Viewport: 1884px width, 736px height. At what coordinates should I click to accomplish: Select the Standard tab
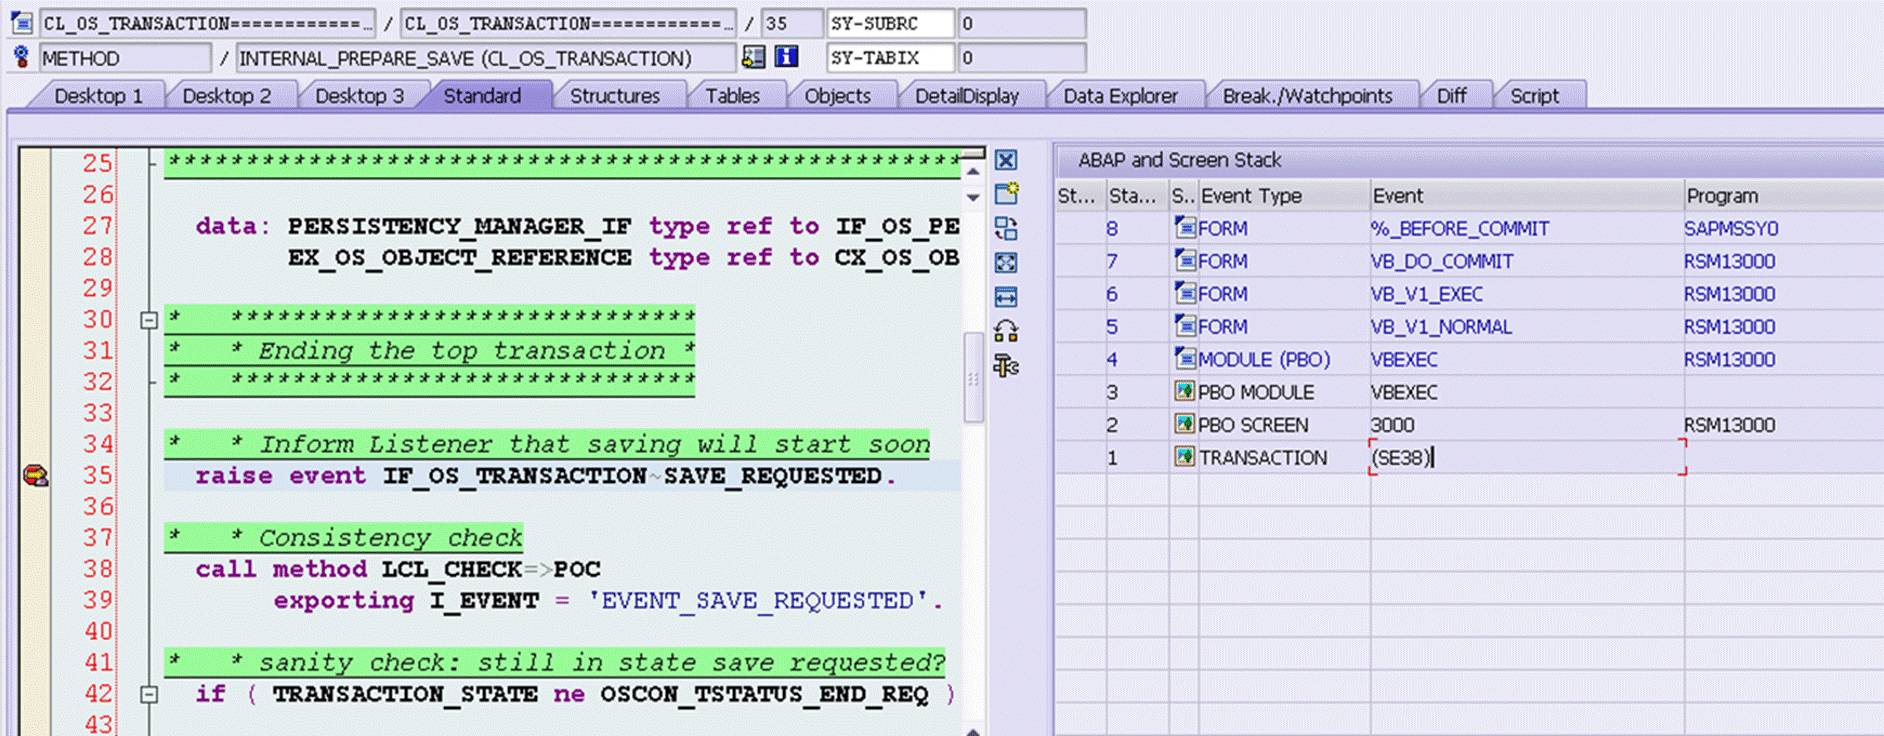(483, 96)
